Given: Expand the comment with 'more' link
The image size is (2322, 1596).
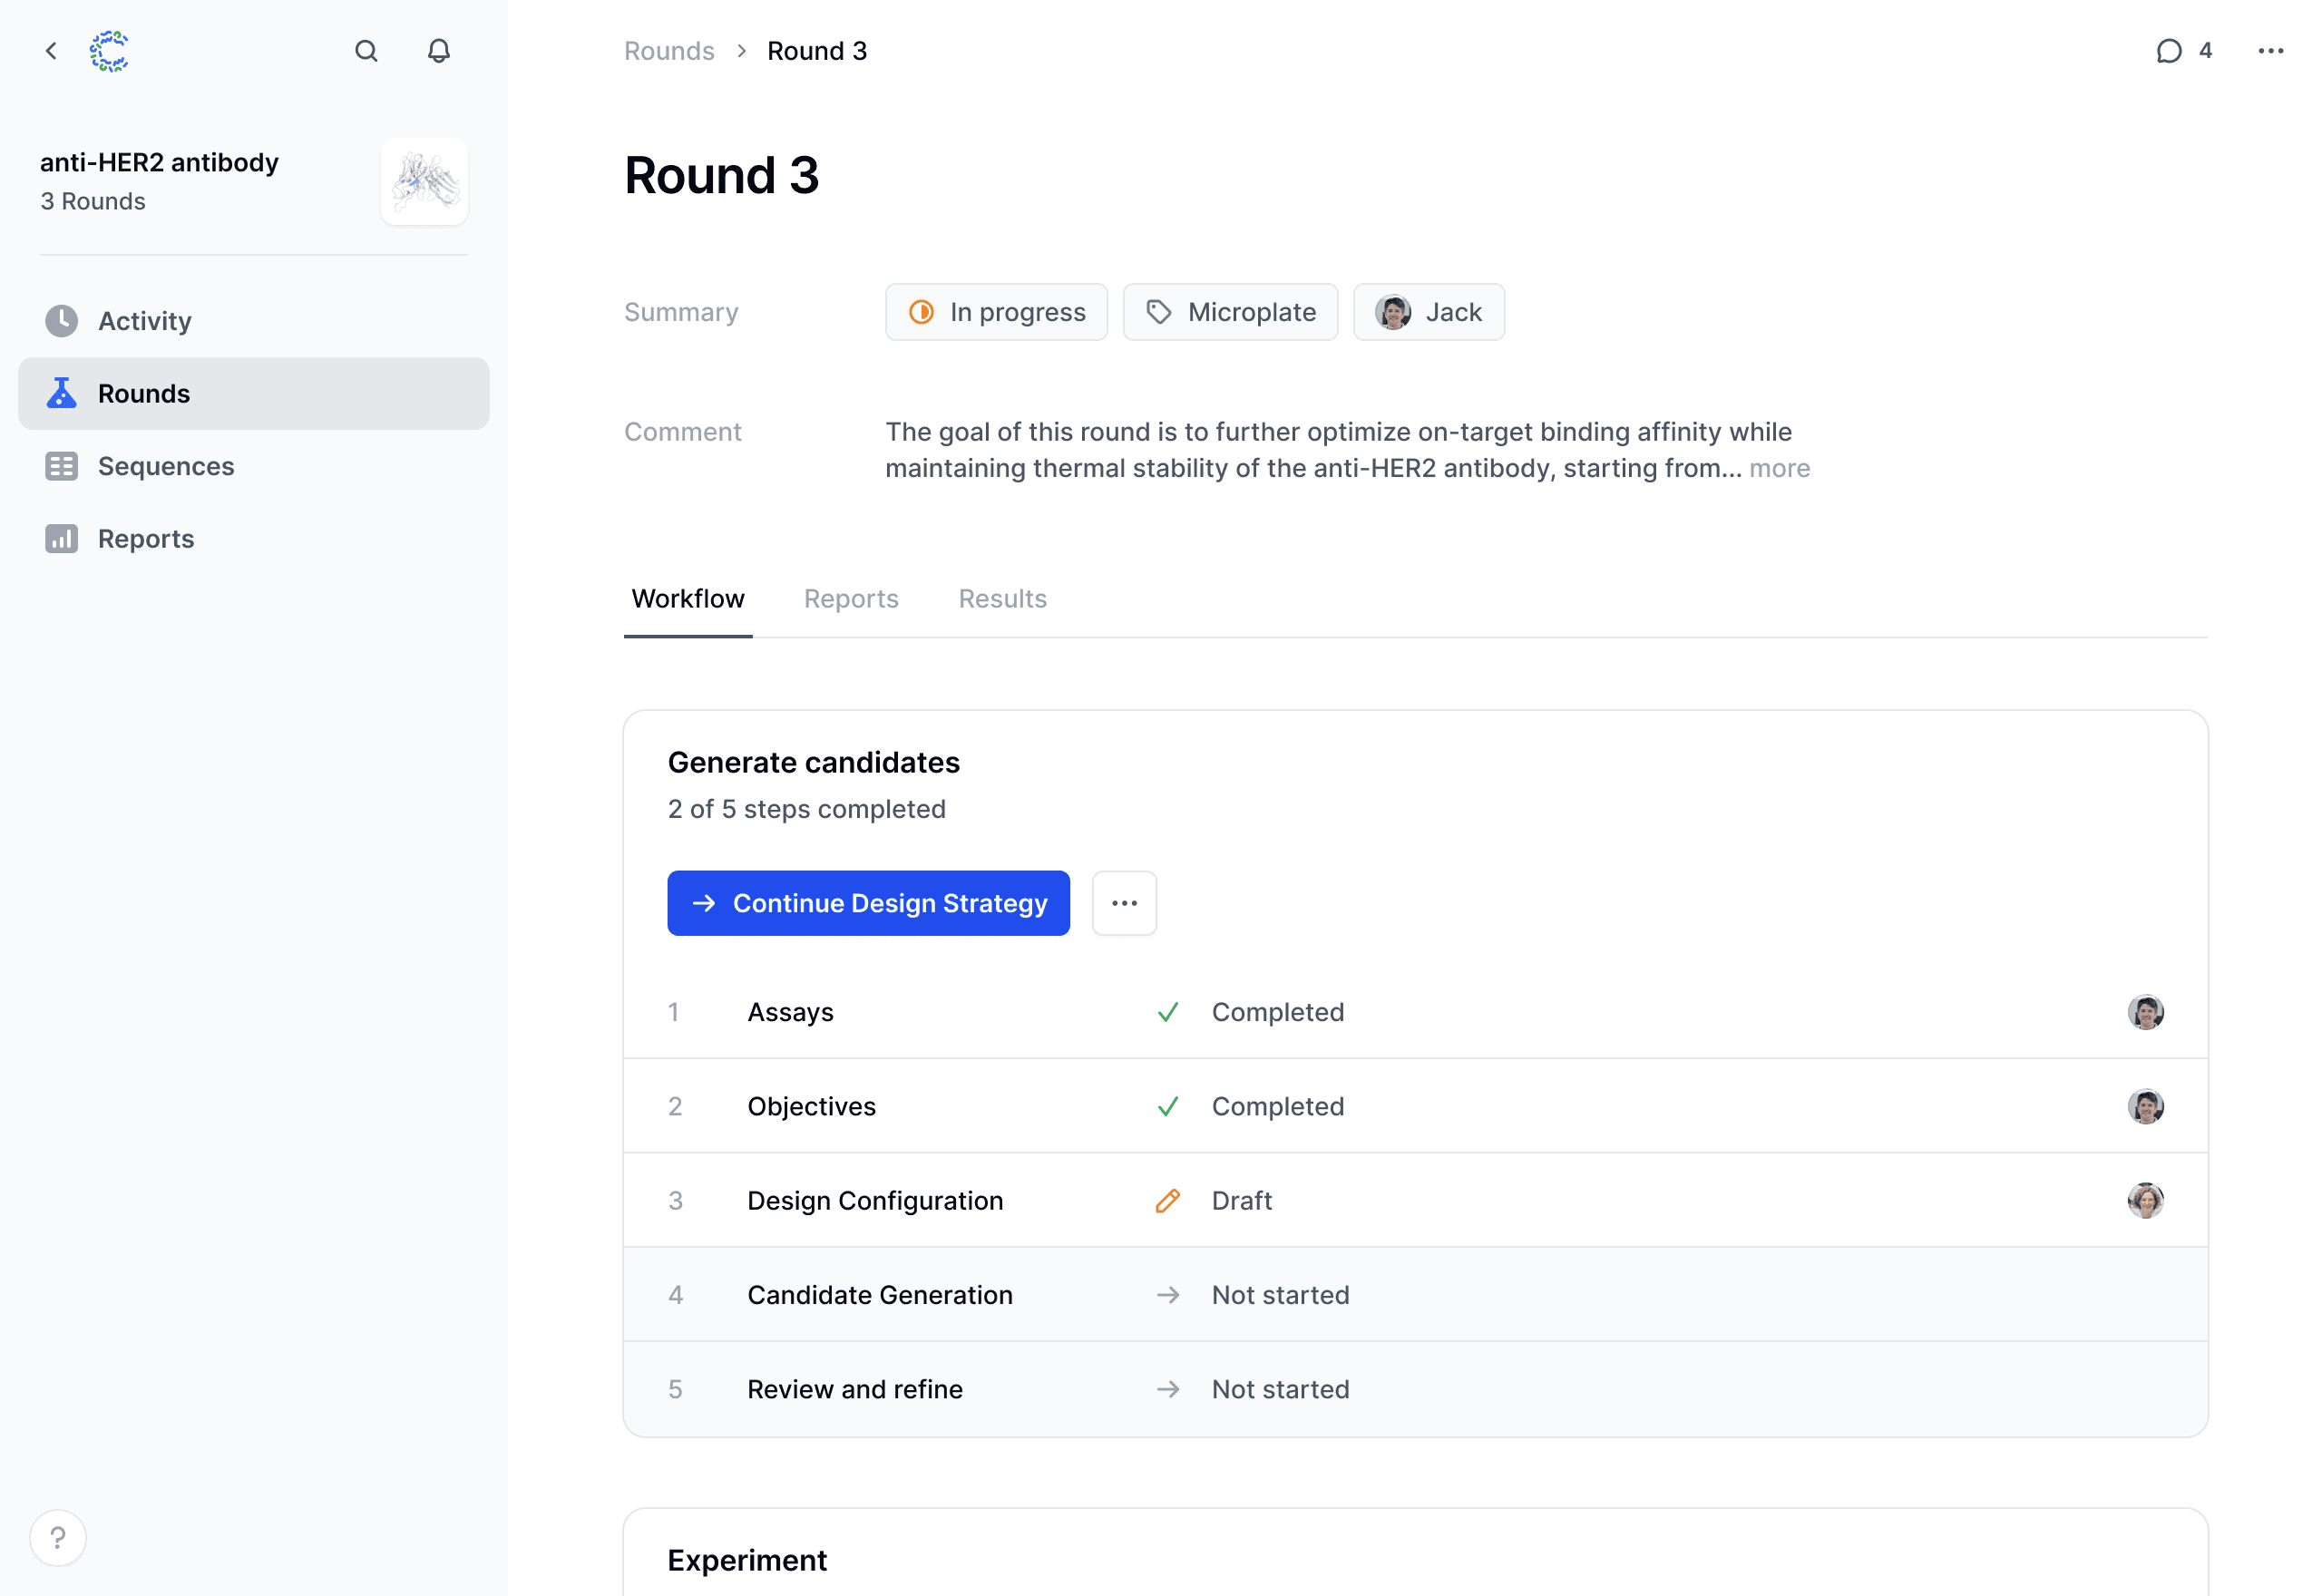Looking at the screenshot, I should tap(1779, 468).
